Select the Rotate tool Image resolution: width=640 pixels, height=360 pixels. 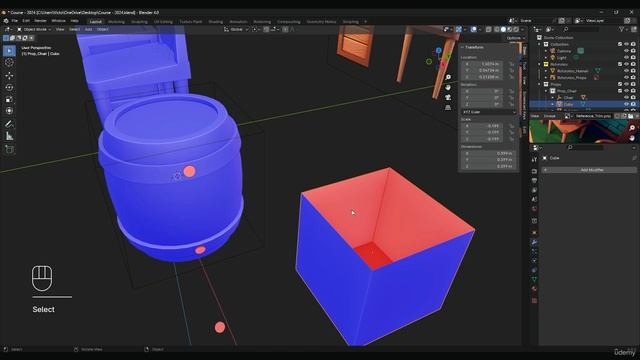(x=9, y=87)
